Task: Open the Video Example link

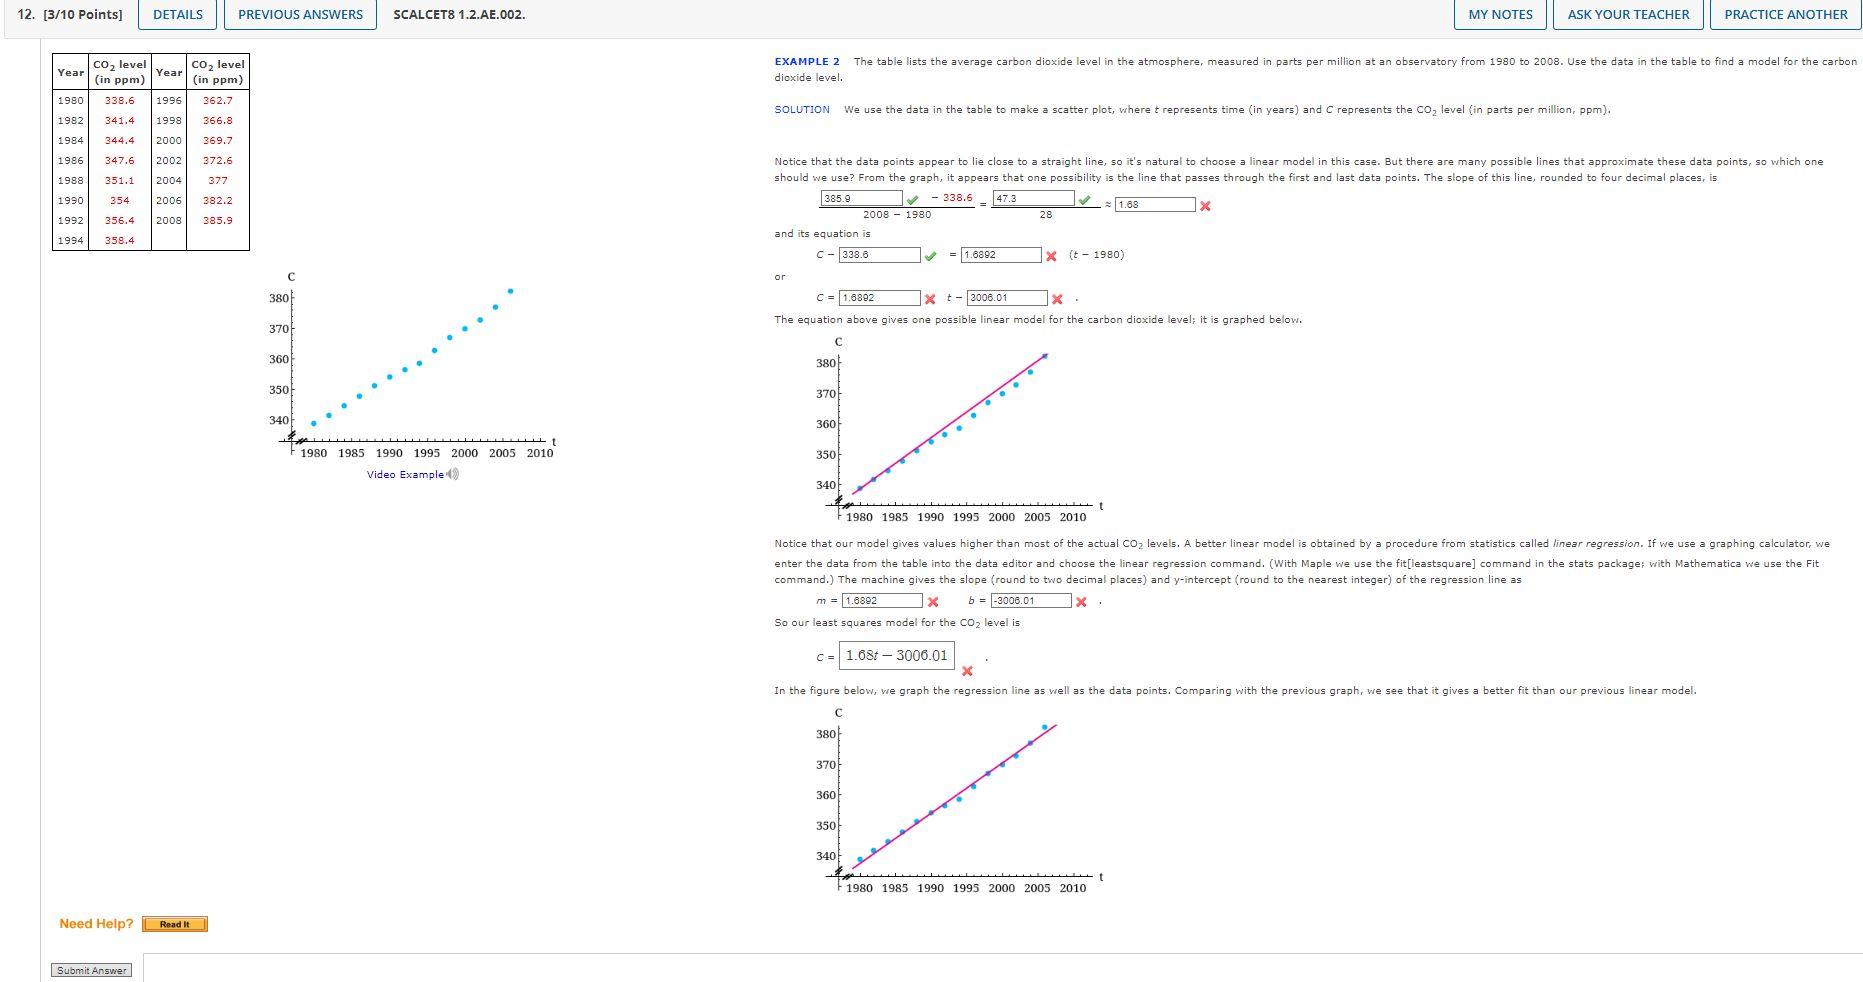Action: [405, 474]
